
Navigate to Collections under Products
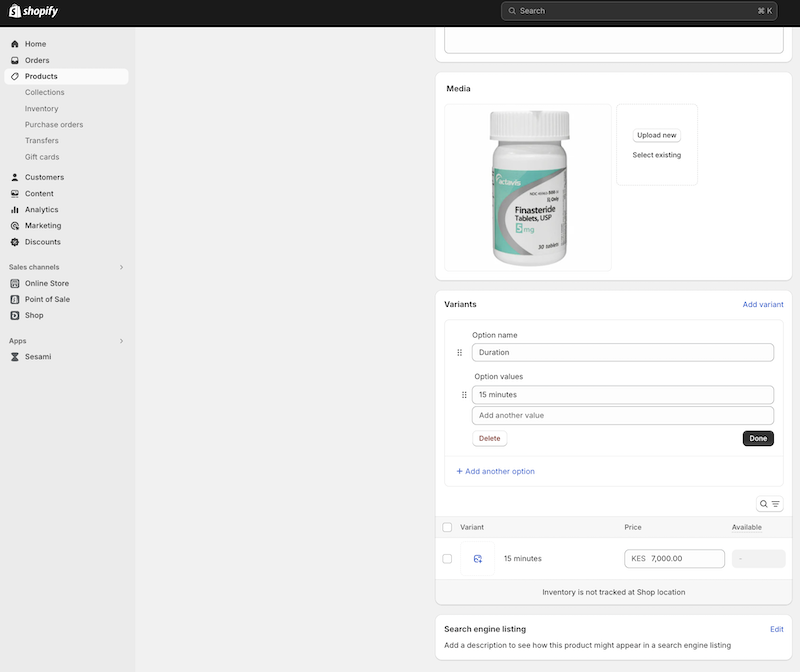click(x=42, y=92)
